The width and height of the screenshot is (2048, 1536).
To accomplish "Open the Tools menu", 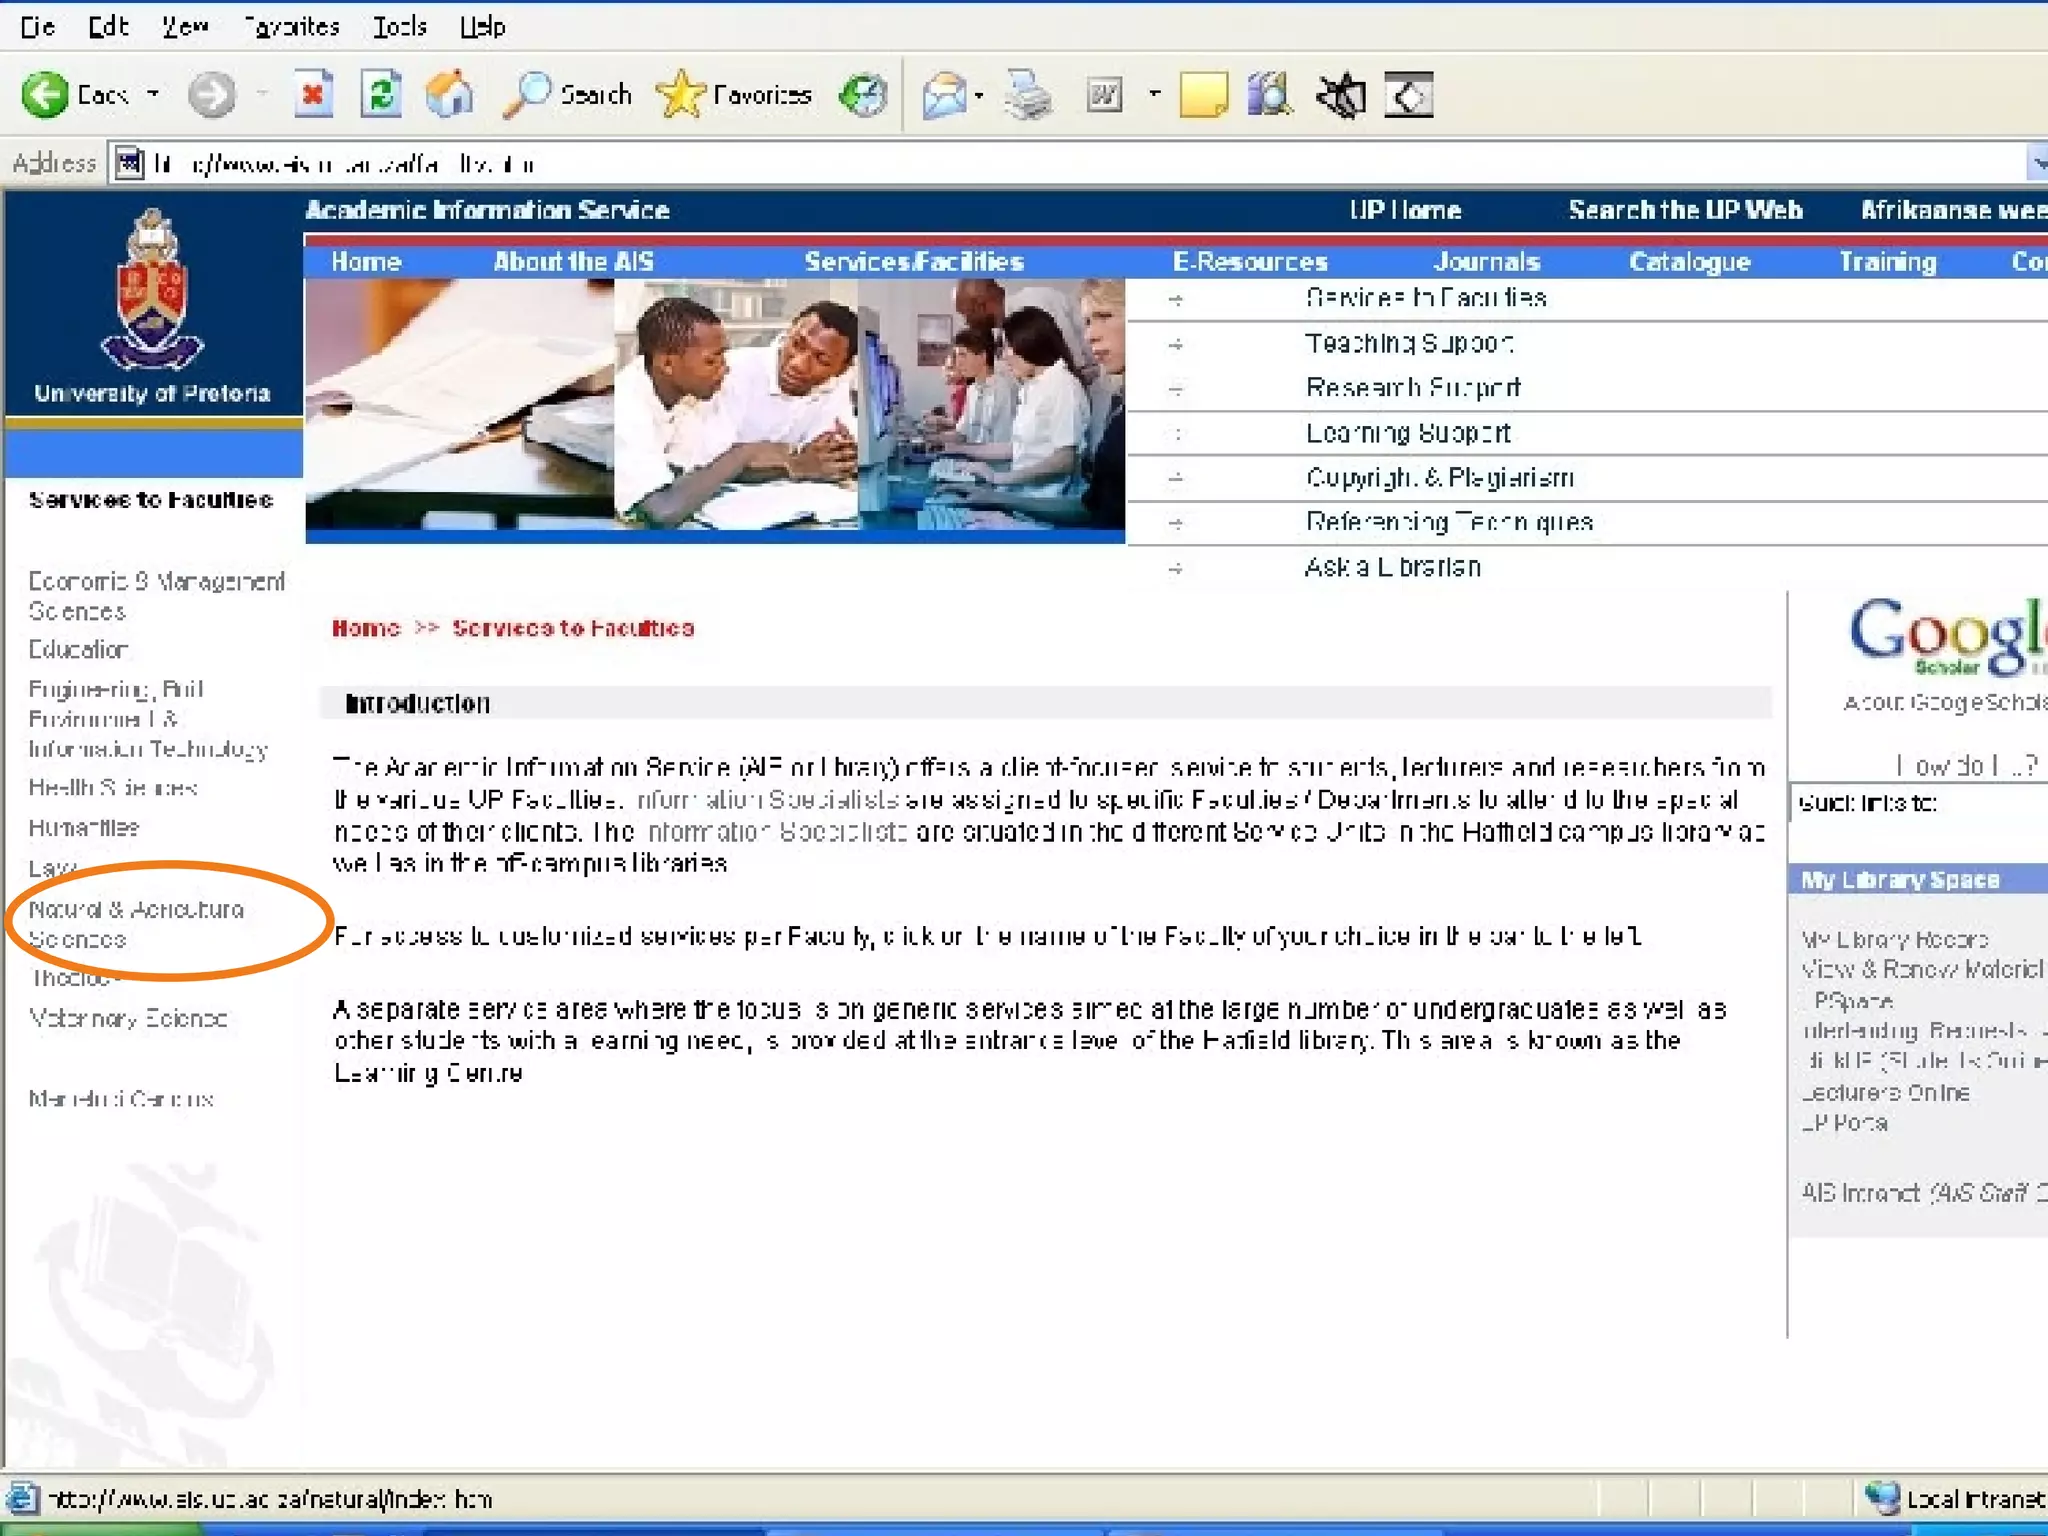I will click(399, 27).
